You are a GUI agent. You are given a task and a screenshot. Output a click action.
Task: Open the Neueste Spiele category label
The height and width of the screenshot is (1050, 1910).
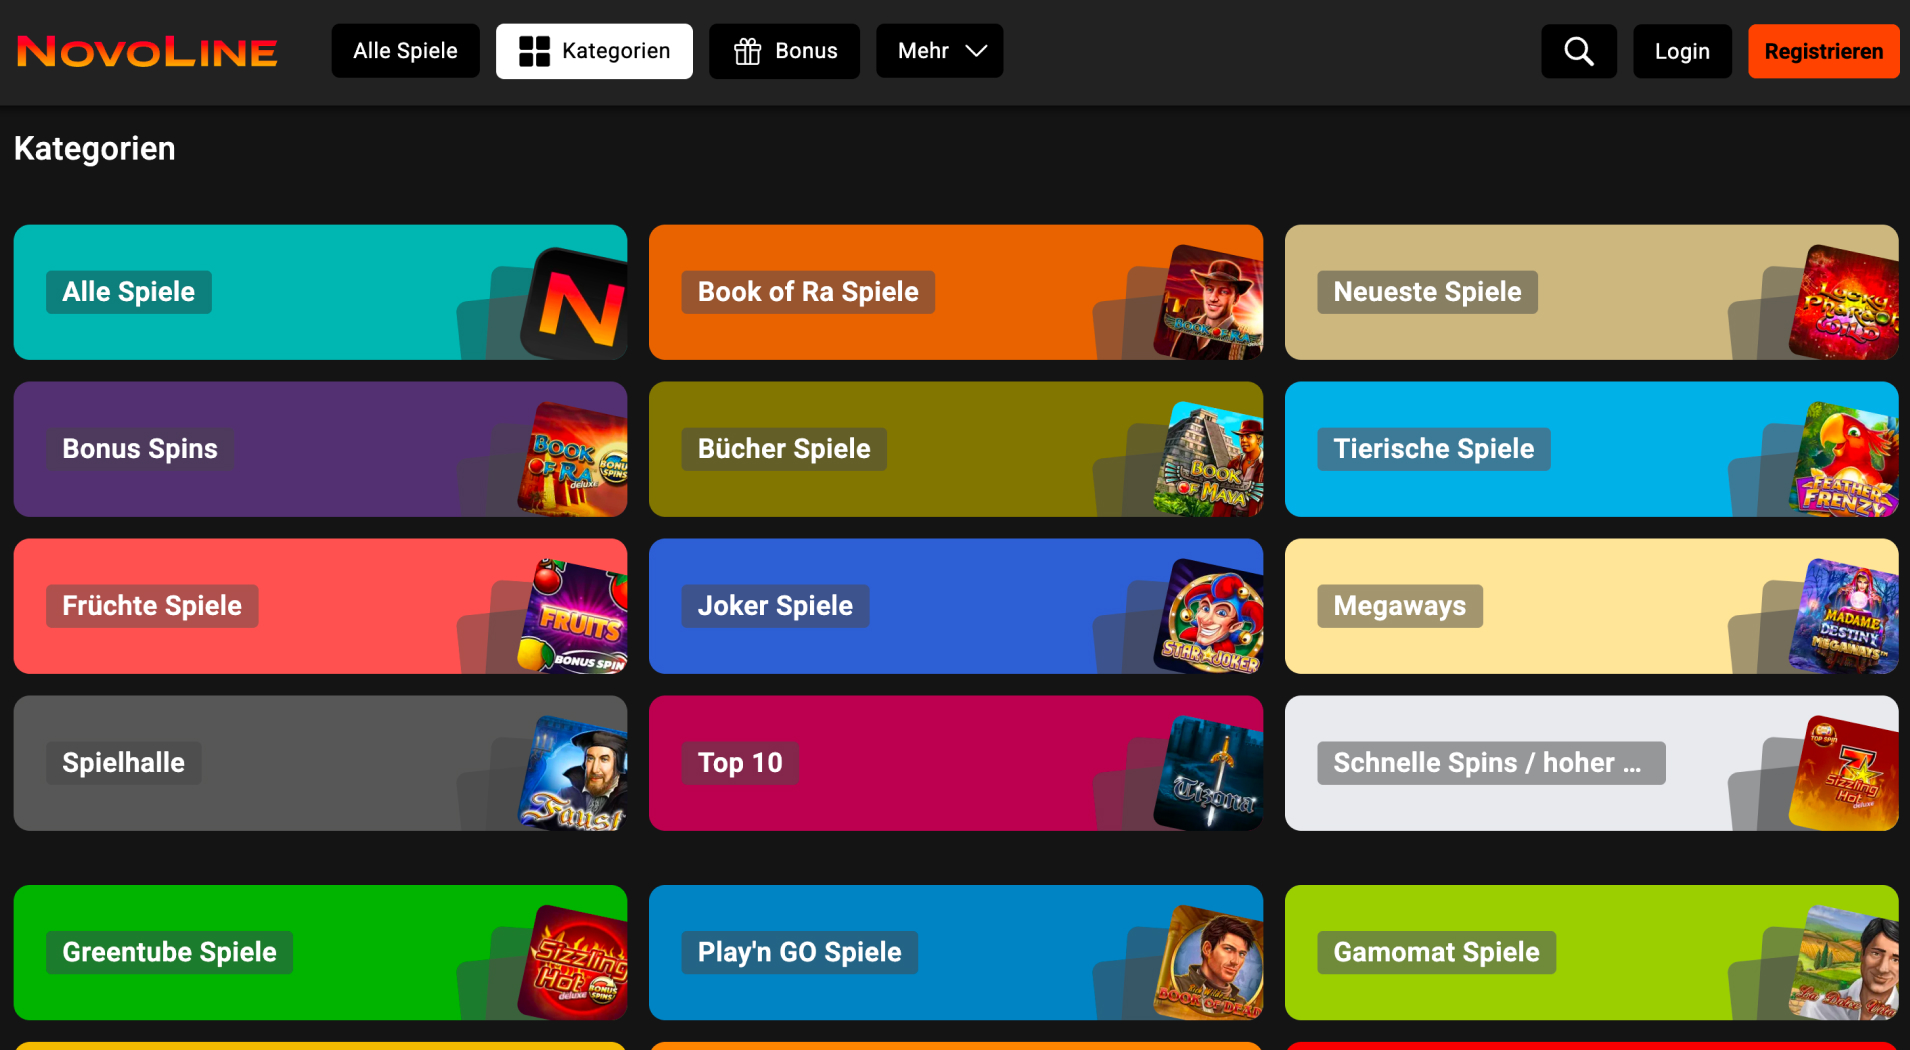1427,292
